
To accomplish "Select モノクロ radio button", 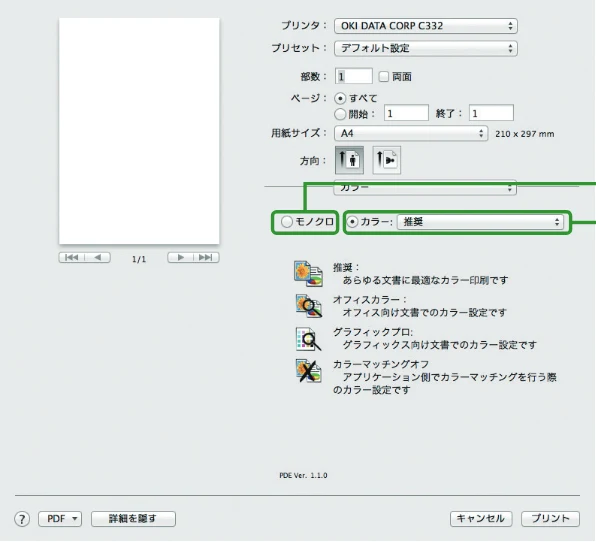I will 287,222.
